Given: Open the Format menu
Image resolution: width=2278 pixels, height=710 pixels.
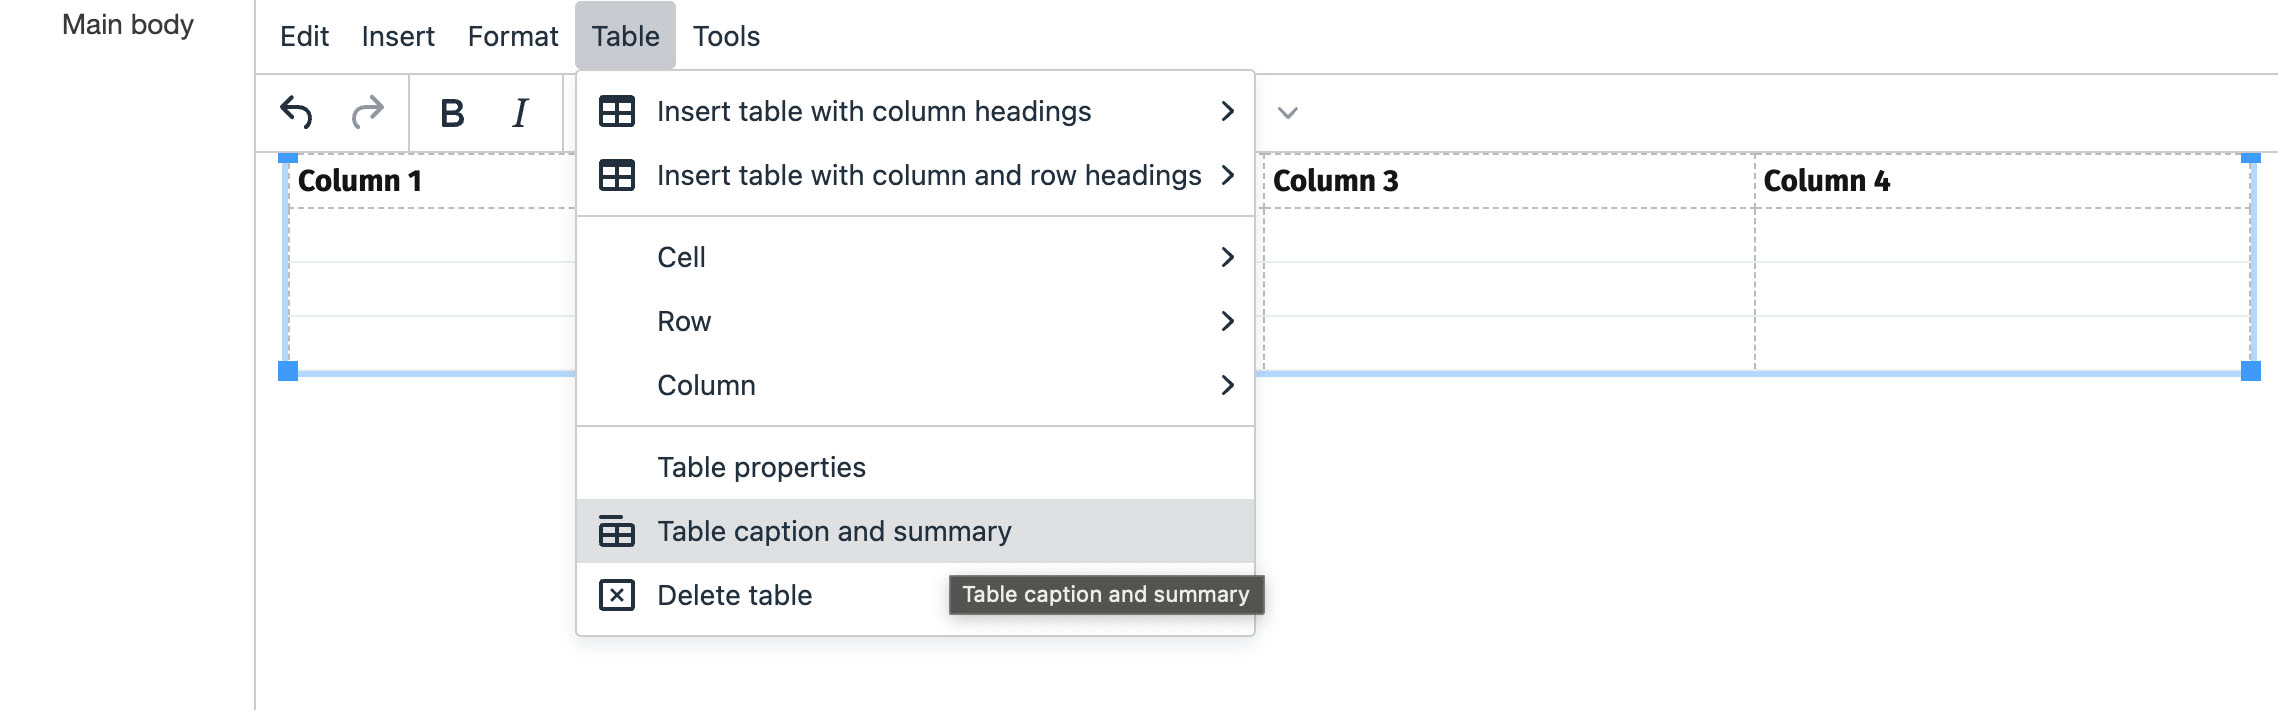Looking at the screenshot, I should tap(513, 37).
